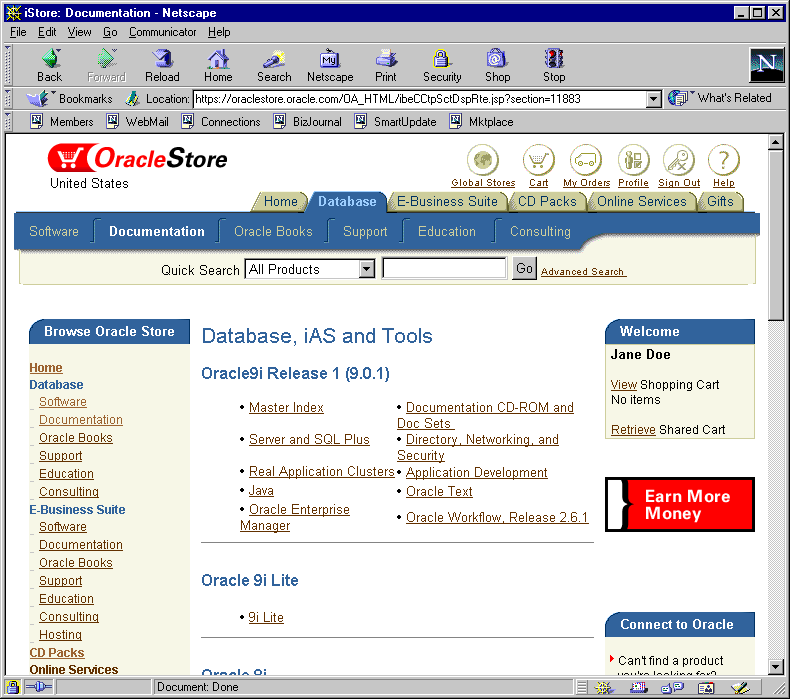Click the Help question mark icon
The image size is (790, 699).
coord(723,160)
